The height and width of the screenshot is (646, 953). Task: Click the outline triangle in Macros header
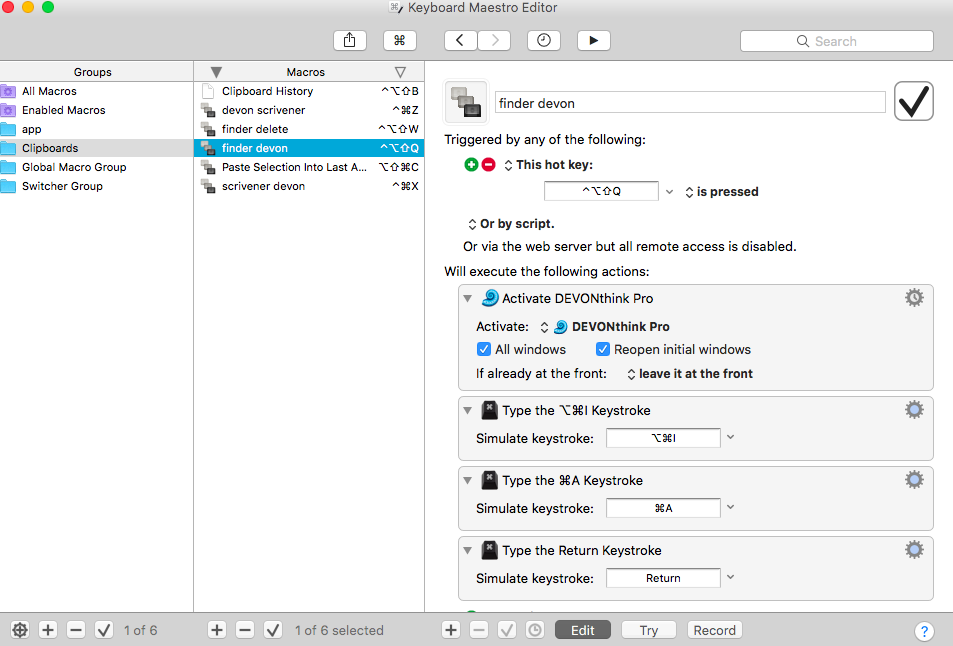[400, 72]
